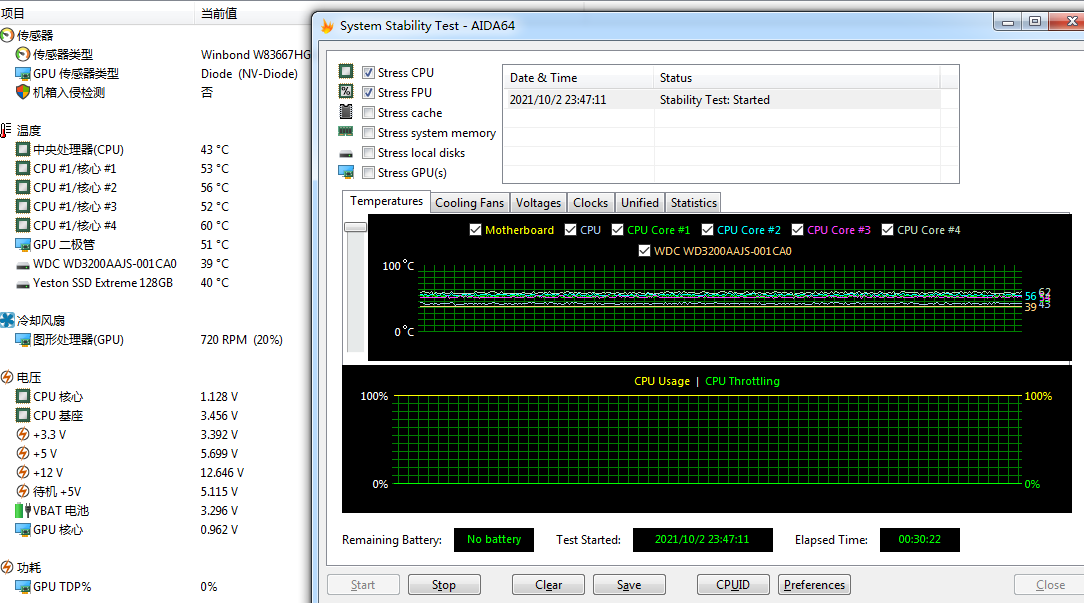
Task: Open the Cooling Fans tab
Action: click(x=469, y=203)
